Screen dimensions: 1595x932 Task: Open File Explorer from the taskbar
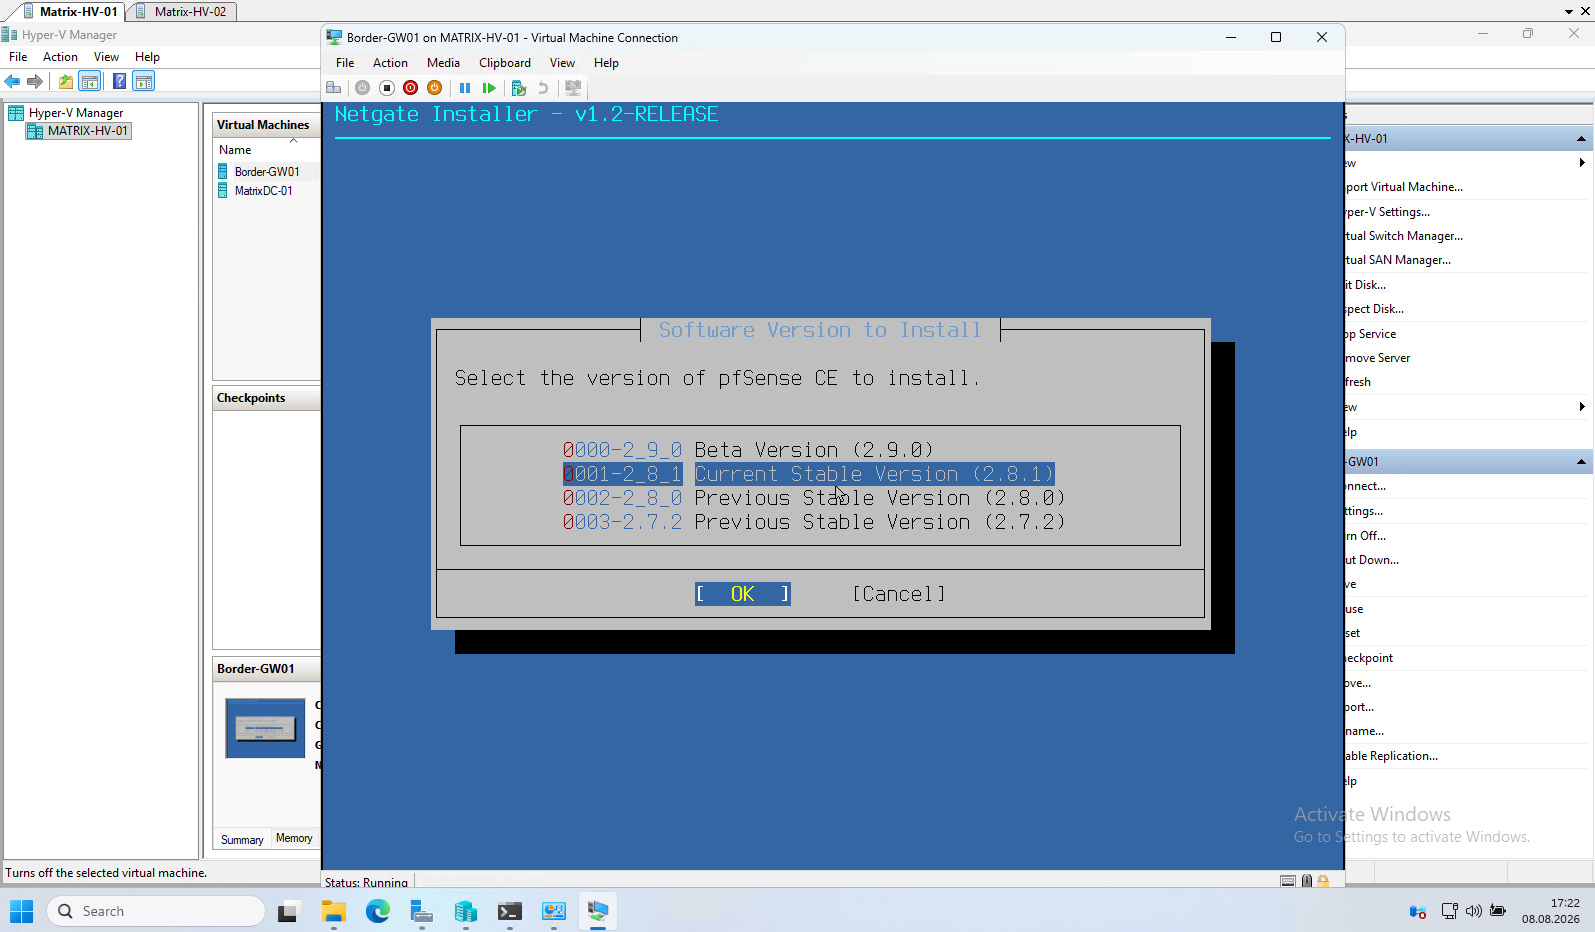333,911
